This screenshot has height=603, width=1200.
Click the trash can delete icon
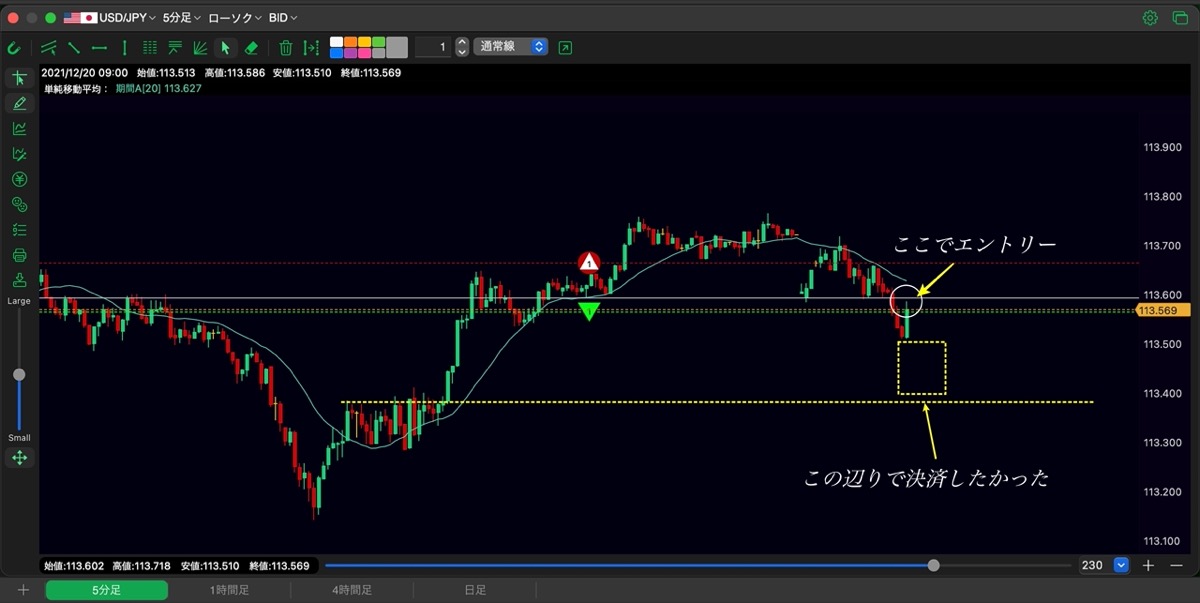tap(286, 47)
